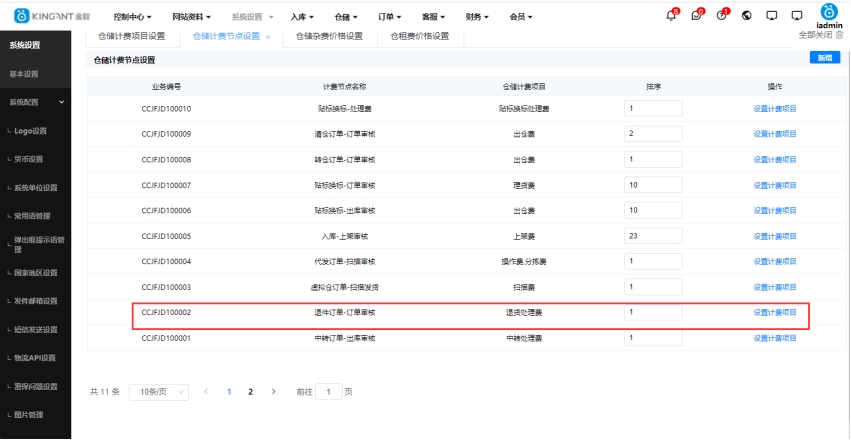
Task: Click cell 虚拟仓订单-扫描发货
Action: pos(345,287)
